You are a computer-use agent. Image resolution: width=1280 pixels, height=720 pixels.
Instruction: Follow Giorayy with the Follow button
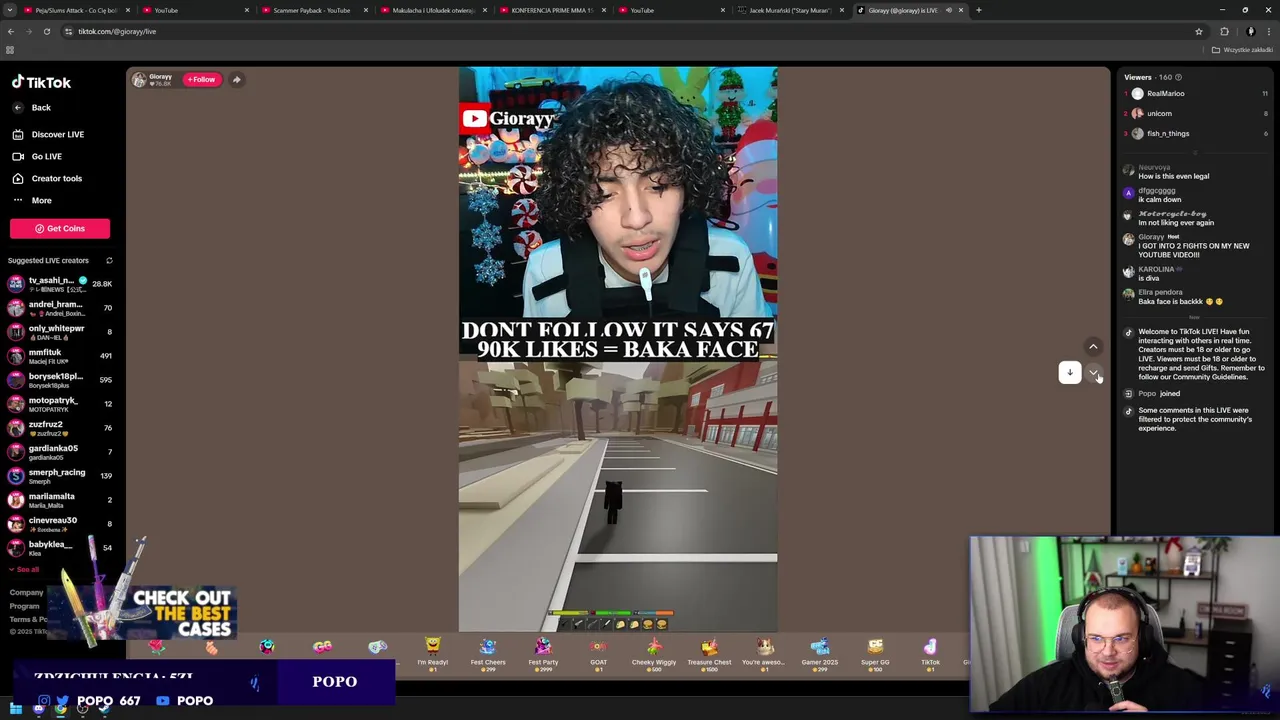pyautogui.click(x=201, y=79)
